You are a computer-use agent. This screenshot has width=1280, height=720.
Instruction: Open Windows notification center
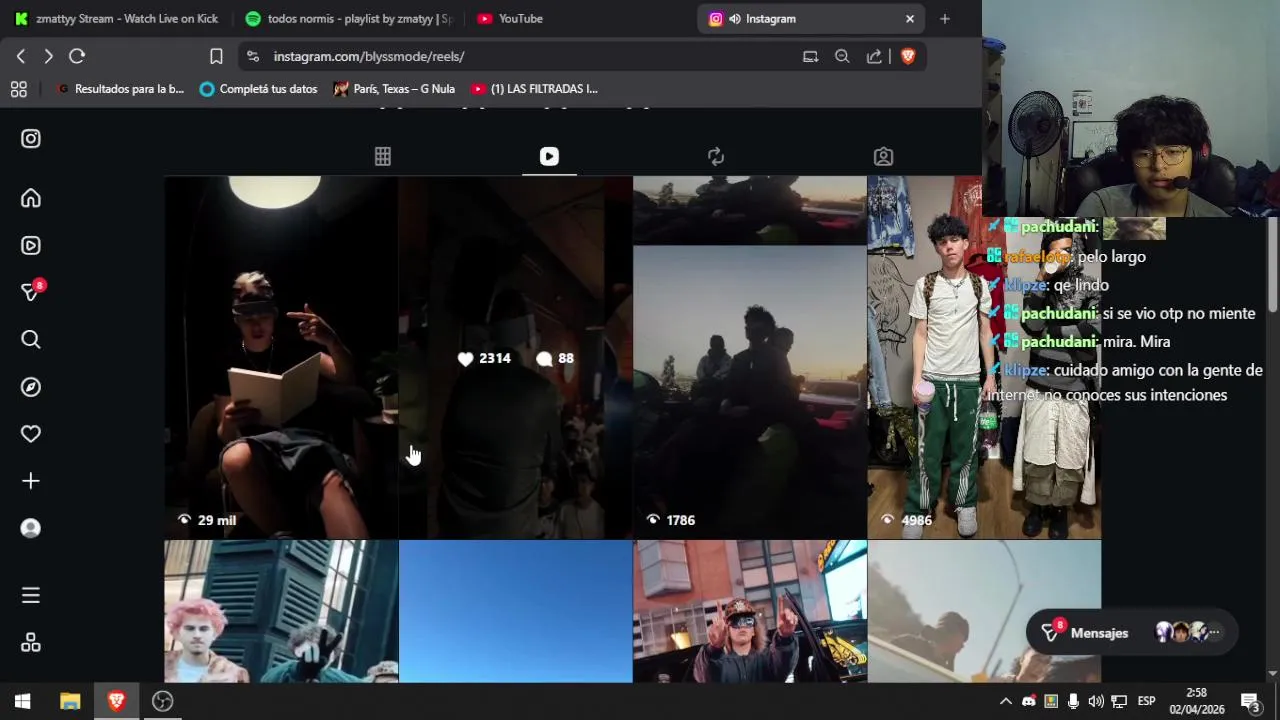pos(1250,701)
